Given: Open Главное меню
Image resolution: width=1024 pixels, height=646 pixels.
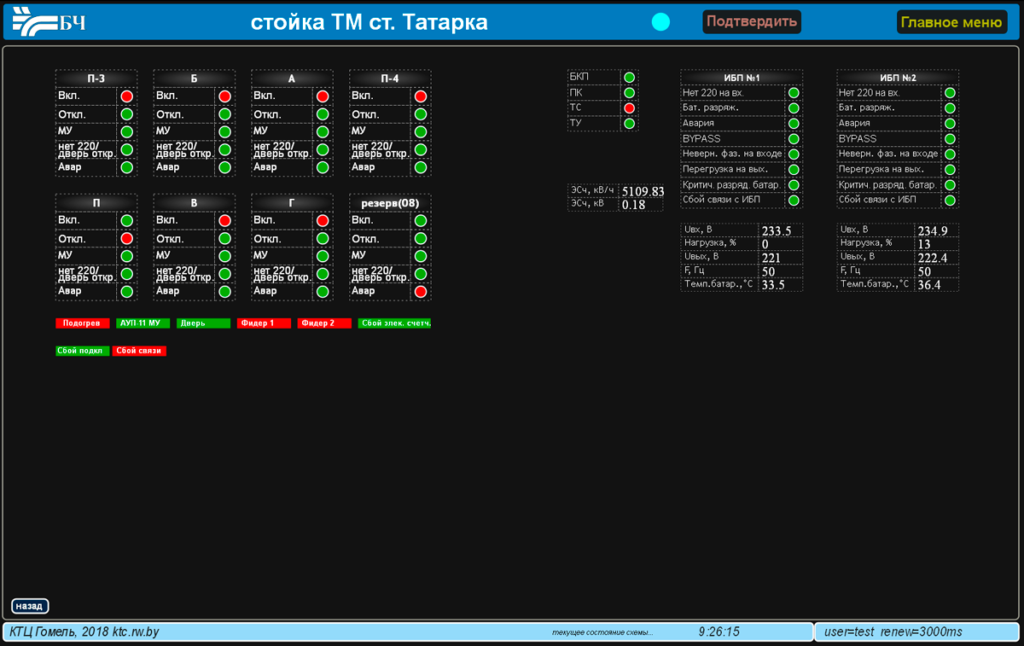Looking at the screenshot, I should tap(951, 22).
